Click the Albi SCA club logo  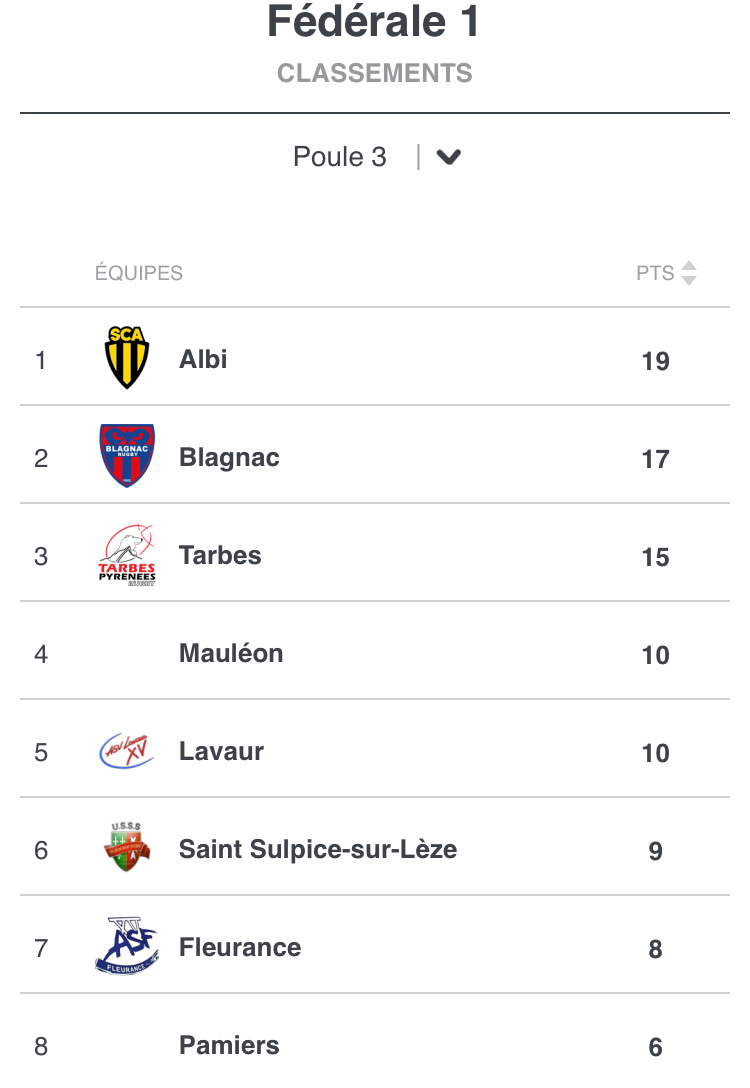[127, 357]
